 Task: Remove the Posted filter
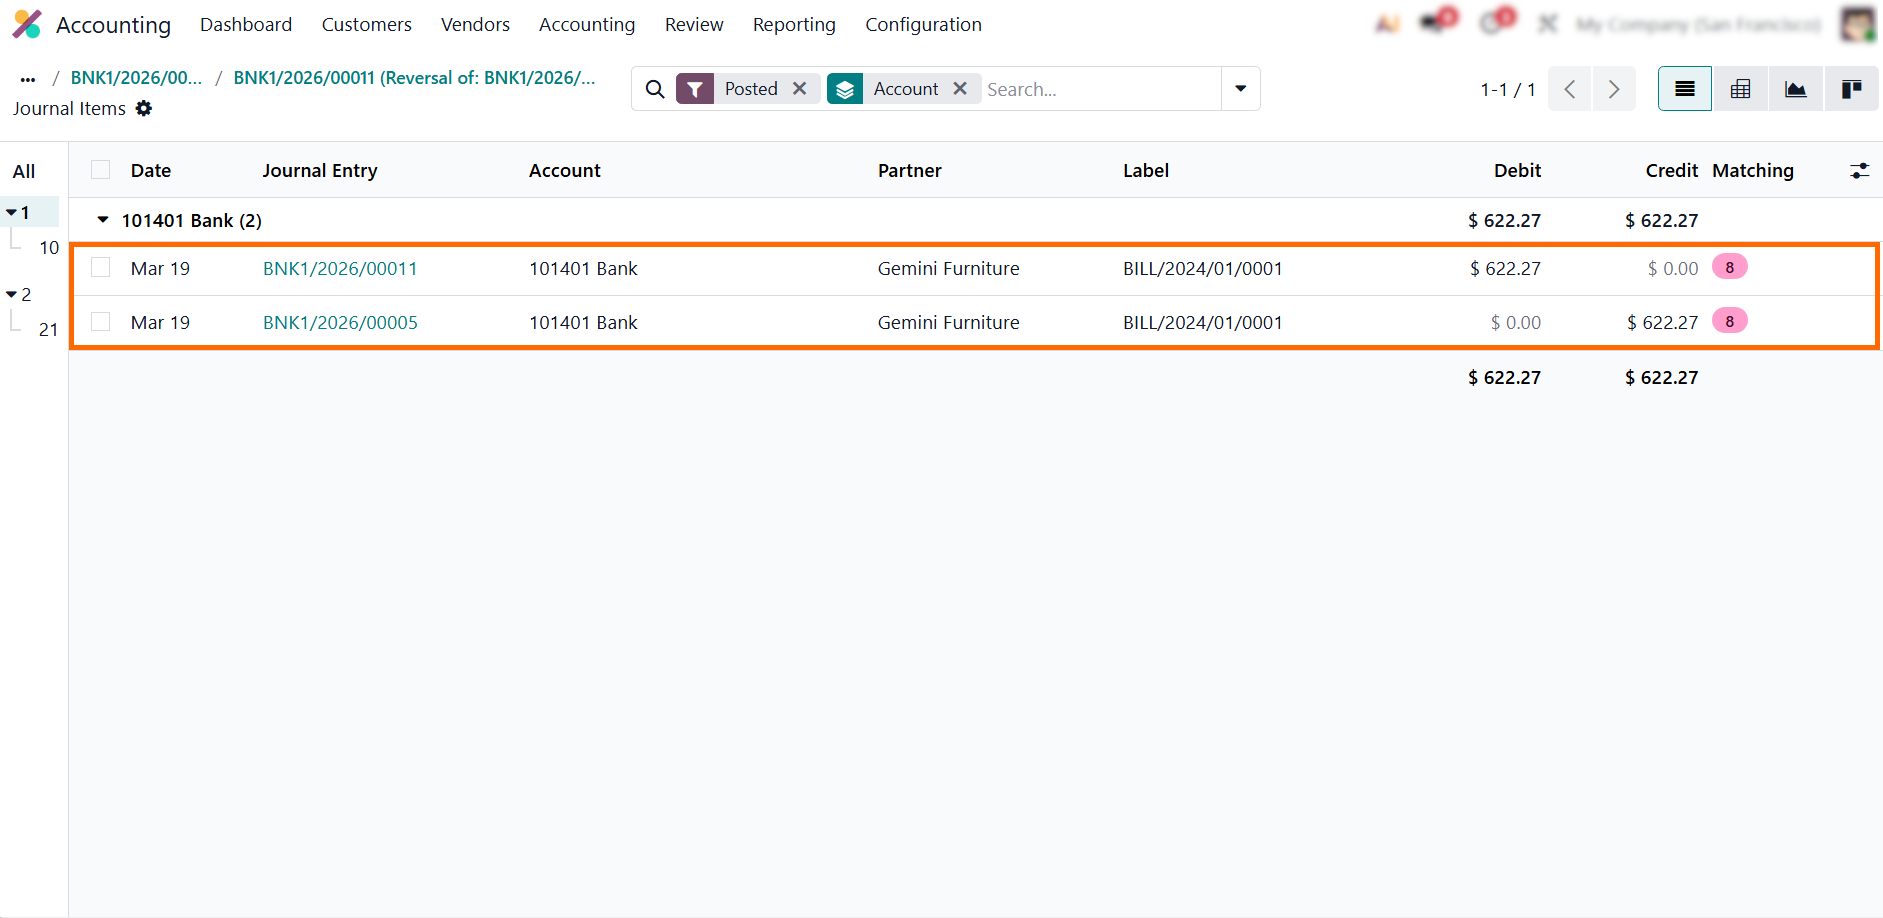(800, 89)
